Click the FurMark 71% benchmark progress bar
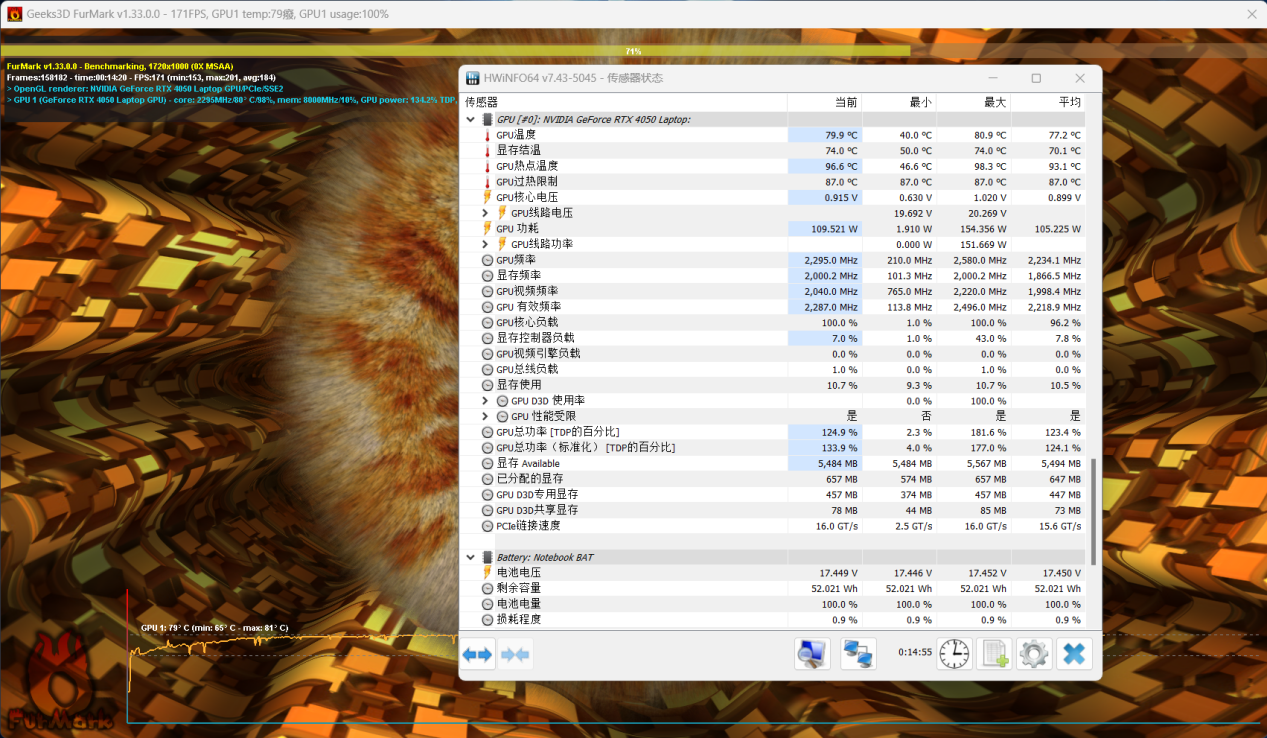1267x738 pixels. pyautogui.click(x=633, y=50)
